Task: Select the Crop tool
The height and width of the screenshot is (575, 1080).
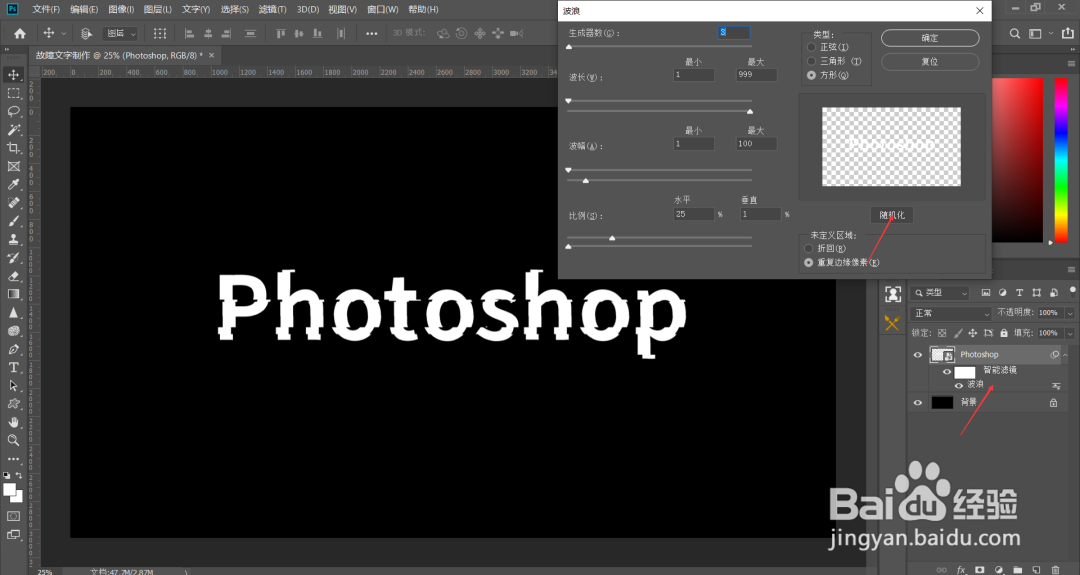Action: tap(14, 148)
